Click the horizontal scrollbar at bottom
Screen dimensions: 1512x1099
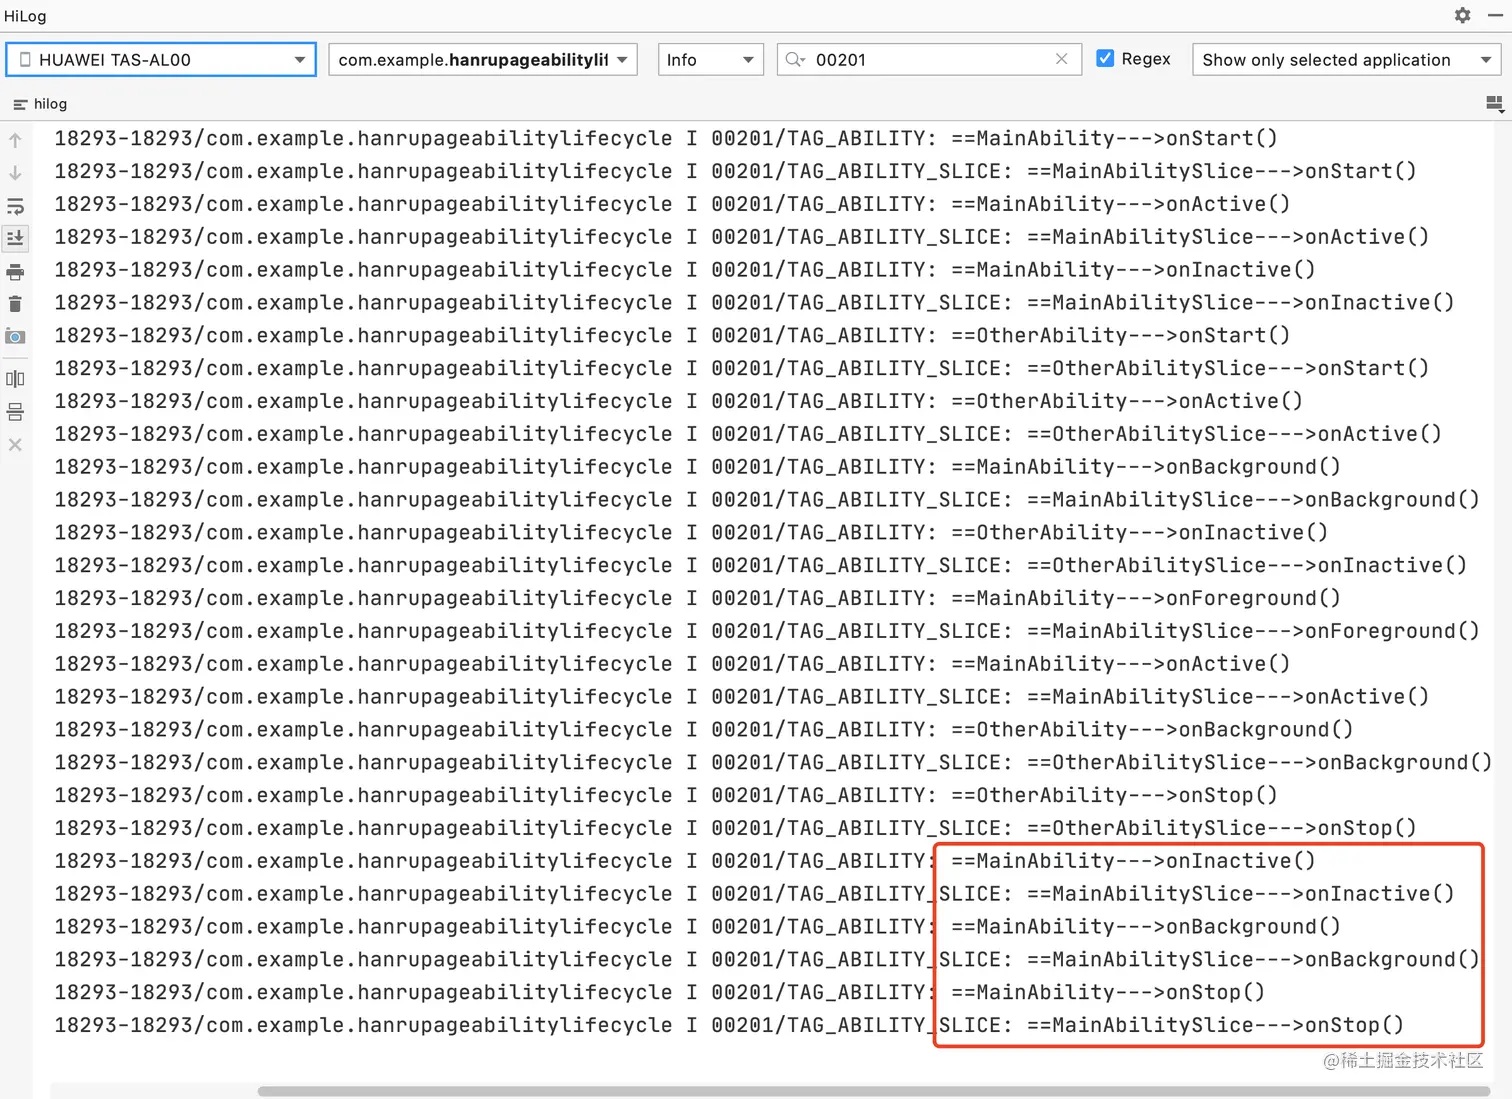pos(874,1091)
